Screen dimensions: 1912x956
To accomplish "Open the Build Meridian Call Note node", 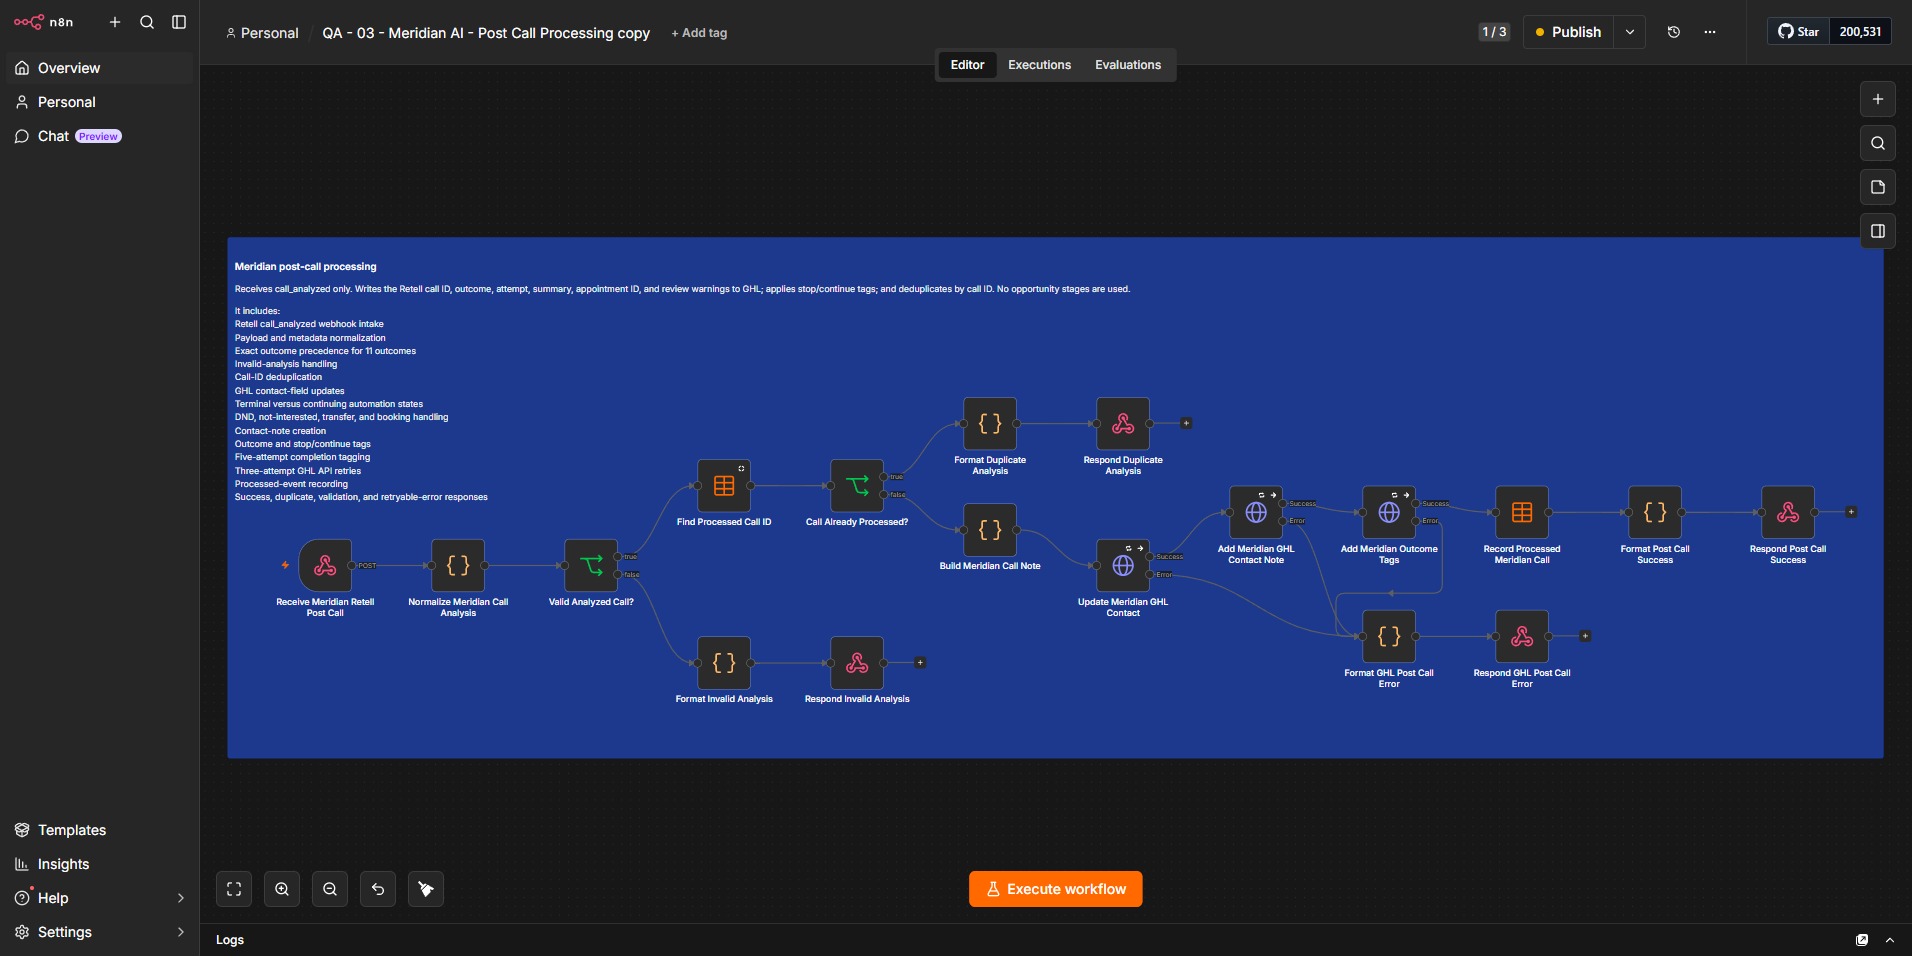I will (990, 530).
